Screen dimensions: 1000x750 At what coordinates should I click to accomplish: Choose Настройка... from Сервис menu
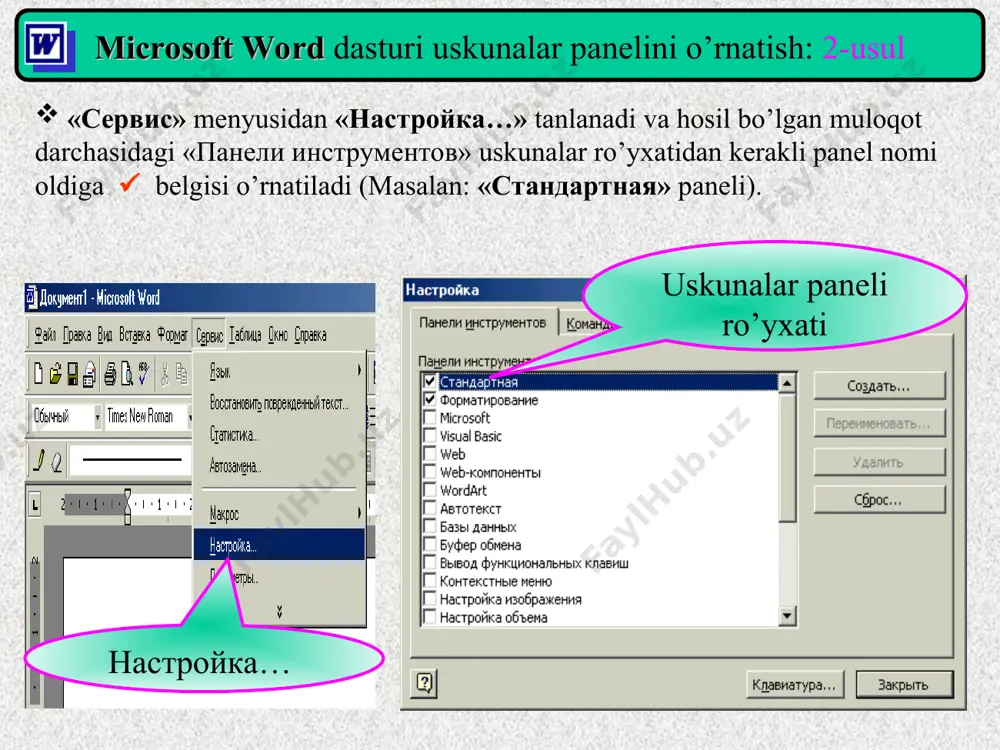(x=279, y=545)
